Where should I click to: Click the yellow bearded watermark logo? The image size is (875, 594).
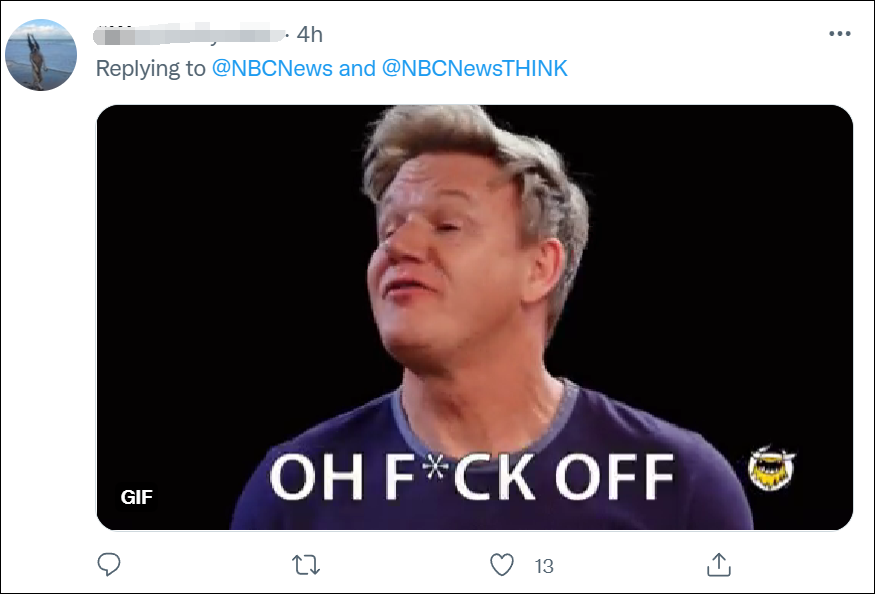coord(772,471)
